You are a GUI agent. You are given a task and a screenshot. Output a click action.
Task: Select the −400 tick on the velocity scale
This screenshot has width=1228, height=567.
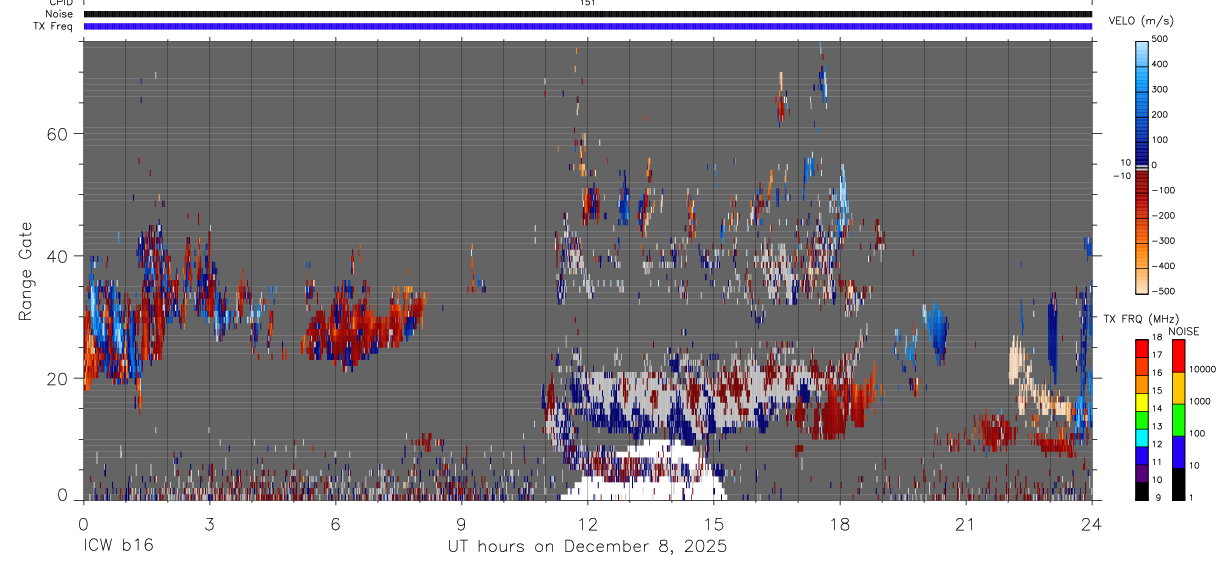(1163, 266)
